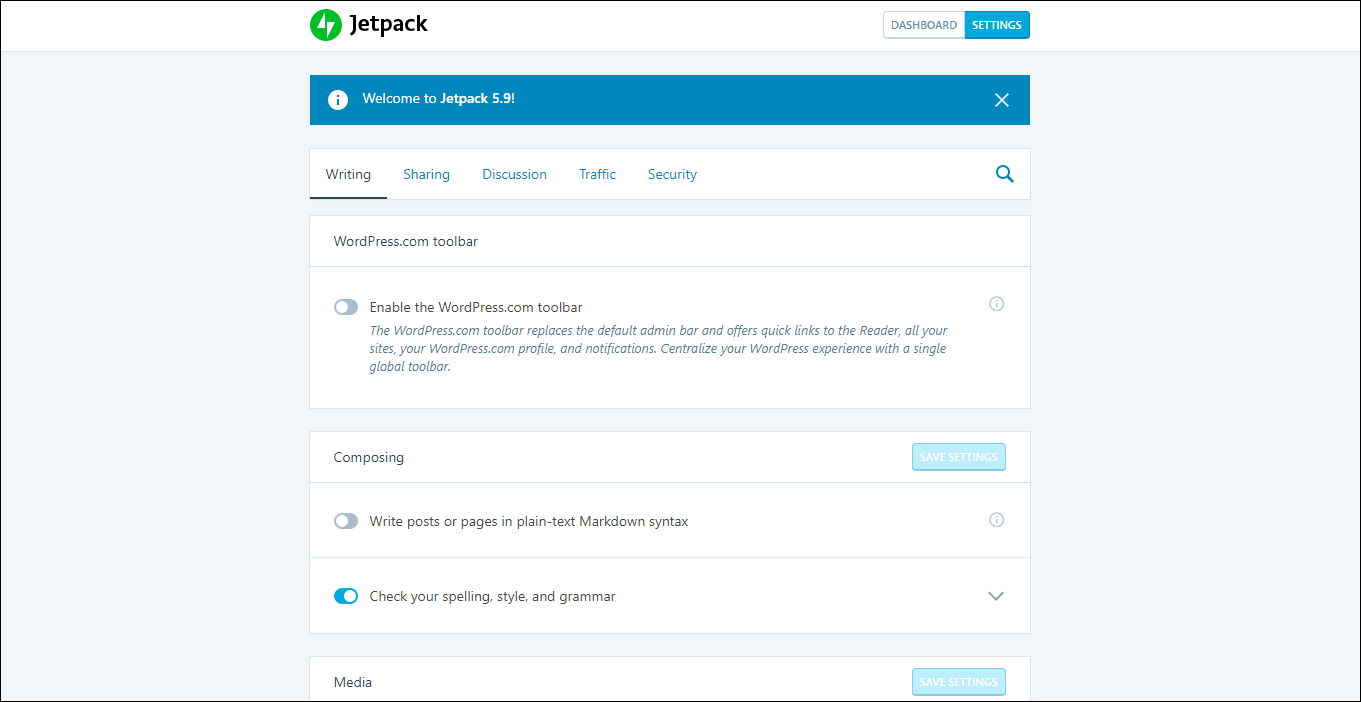
Task: Click the green Jetpack logo icon
Action: pos(326,25)
